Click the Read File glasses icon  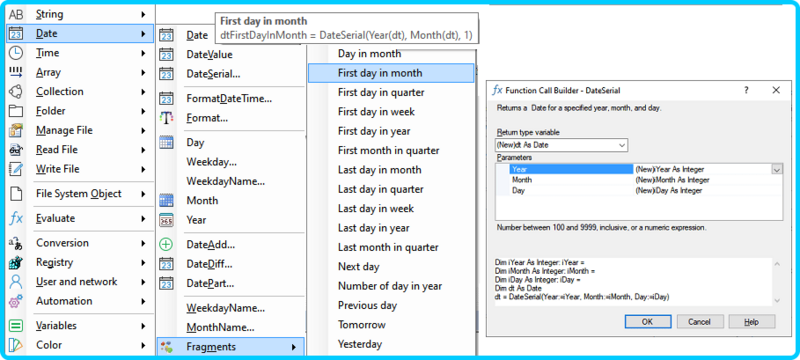(x=16, y=150)
